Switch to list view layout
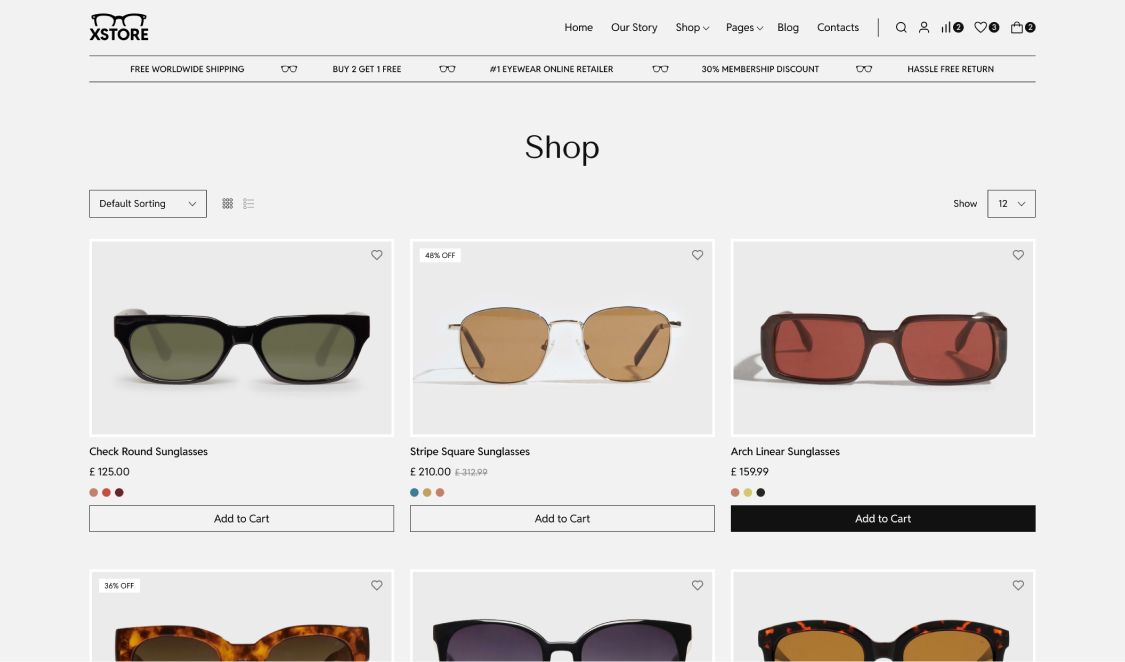This screenshot has height=662, width=1125. (249, 204)
